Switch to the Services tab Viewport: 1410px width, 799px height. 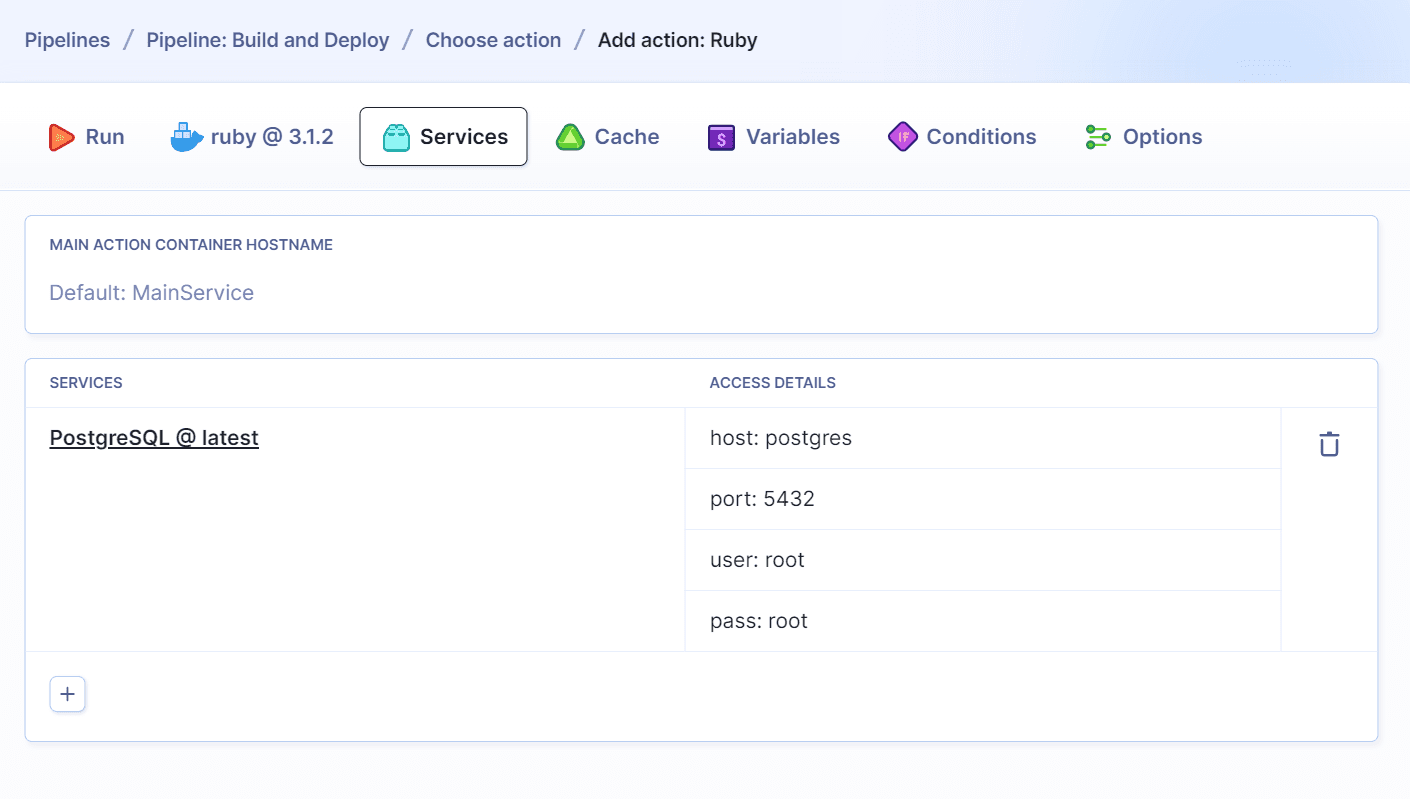click(x=443, y=137)
